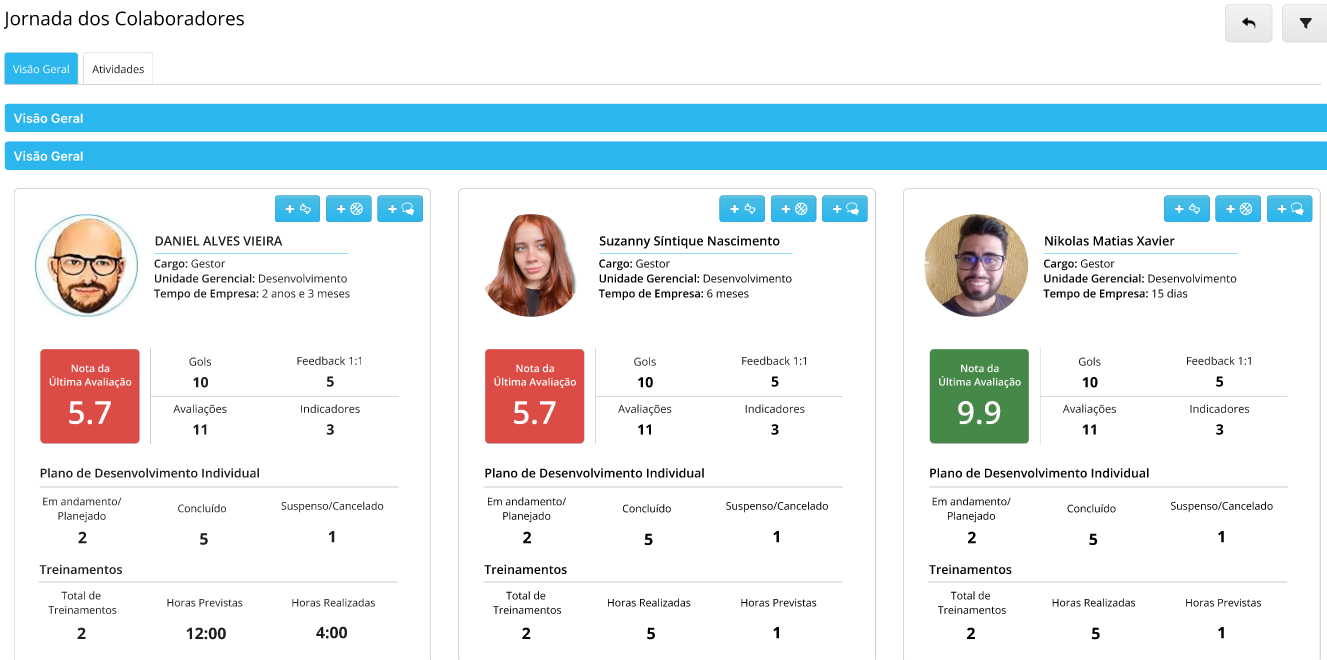The image size is (1327, 660).
Task: Click the add hand icon button on Daniel's card
Action: pyautogui.click(x=297, y=209)
